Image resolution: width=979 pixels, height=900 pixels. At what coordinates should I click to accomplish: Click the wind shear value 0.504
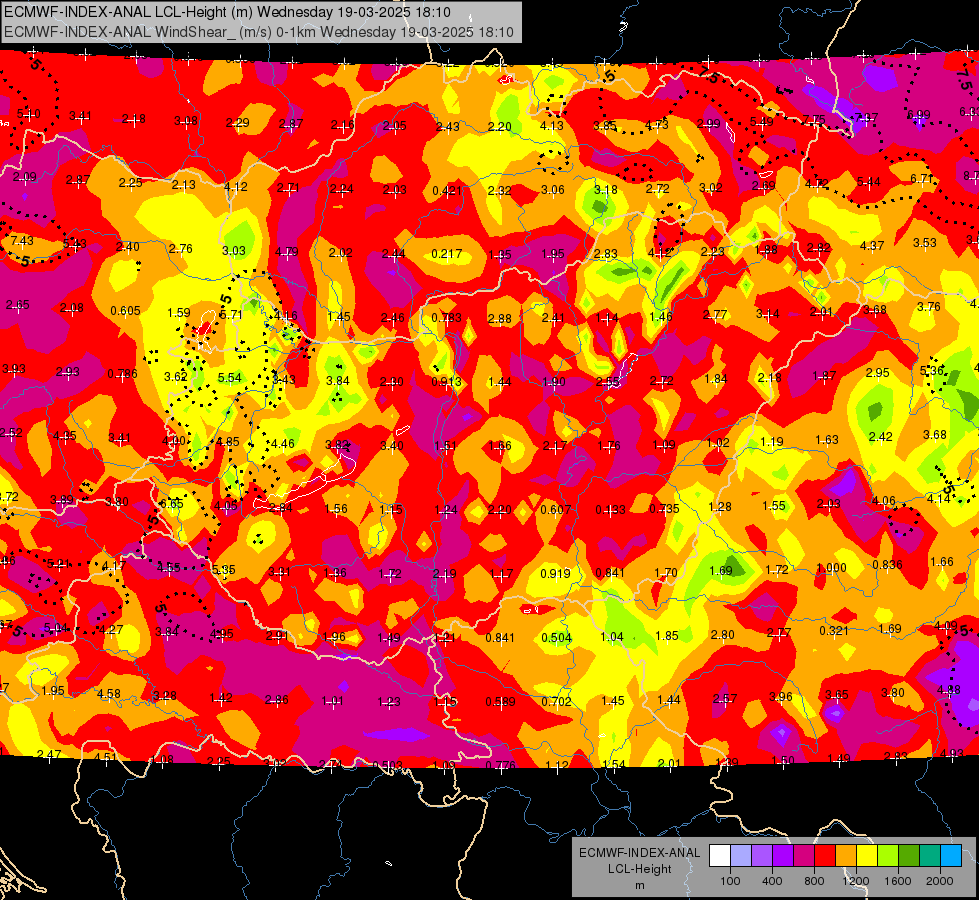click(x=556, y=637)
